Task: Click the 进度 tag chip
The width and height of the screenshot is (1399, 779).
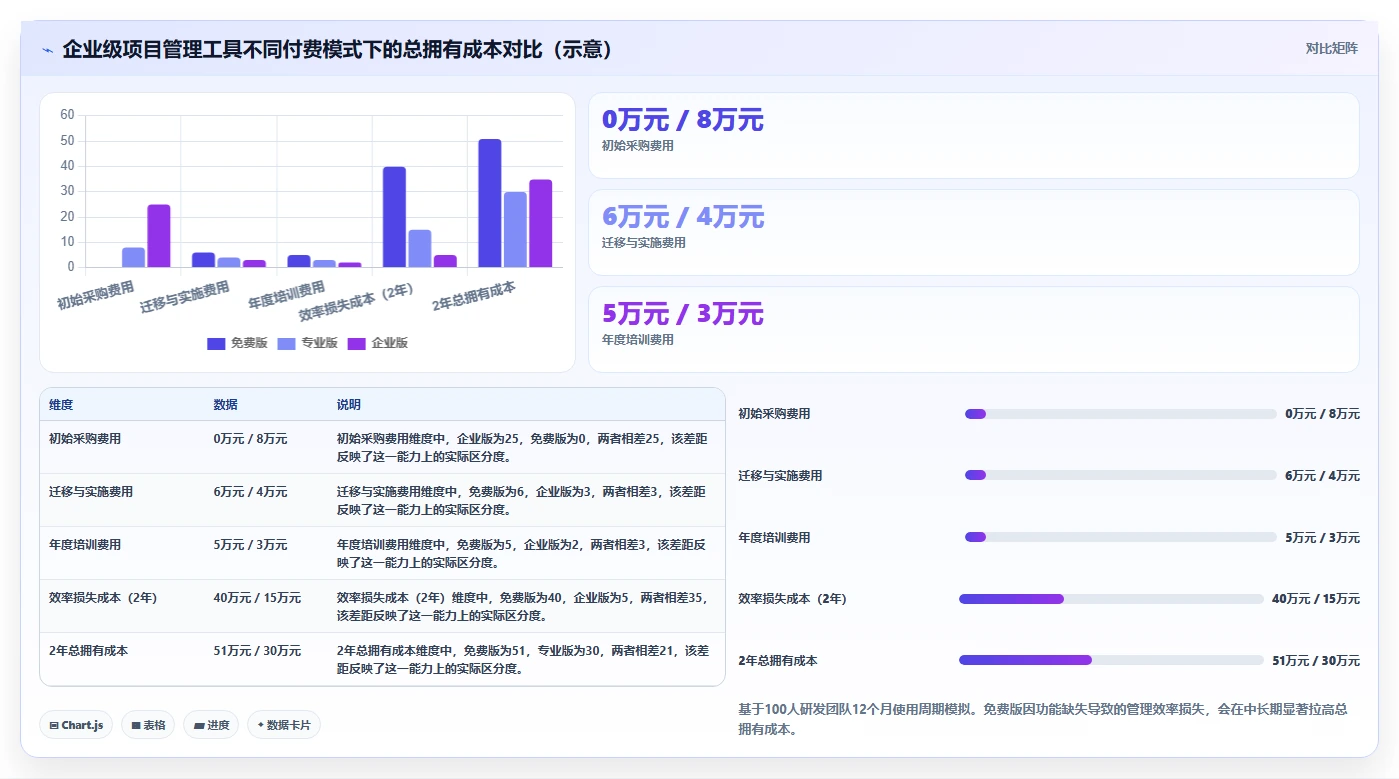Action: 211,725
